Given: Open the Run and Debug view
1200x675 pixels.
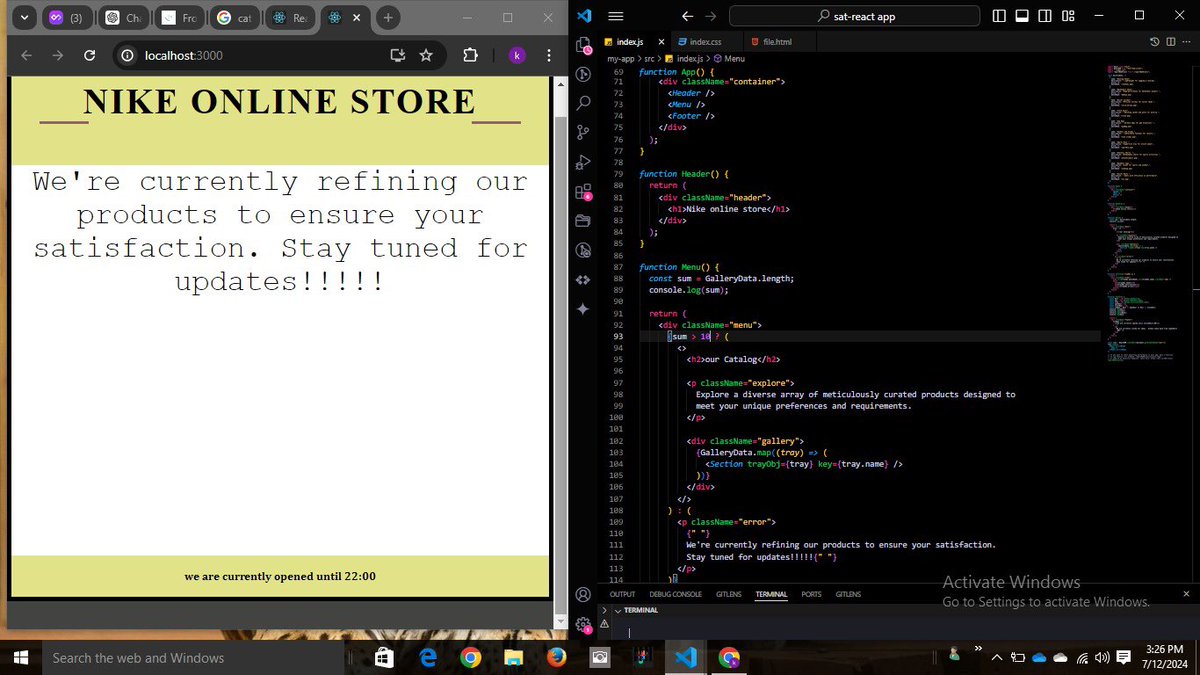Looking at the screenshot, I should [x=584, y=162].
